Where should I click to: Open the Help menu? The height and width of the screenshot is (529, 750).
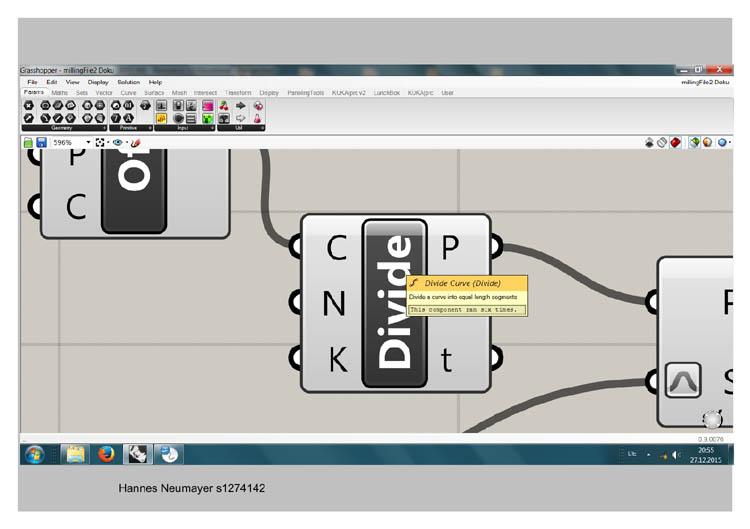coord(155,82)
